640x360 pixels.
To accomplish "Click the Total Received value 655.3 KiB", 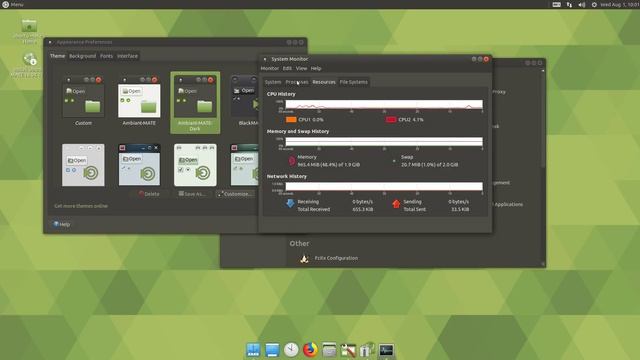I will [x=362, y=209].
